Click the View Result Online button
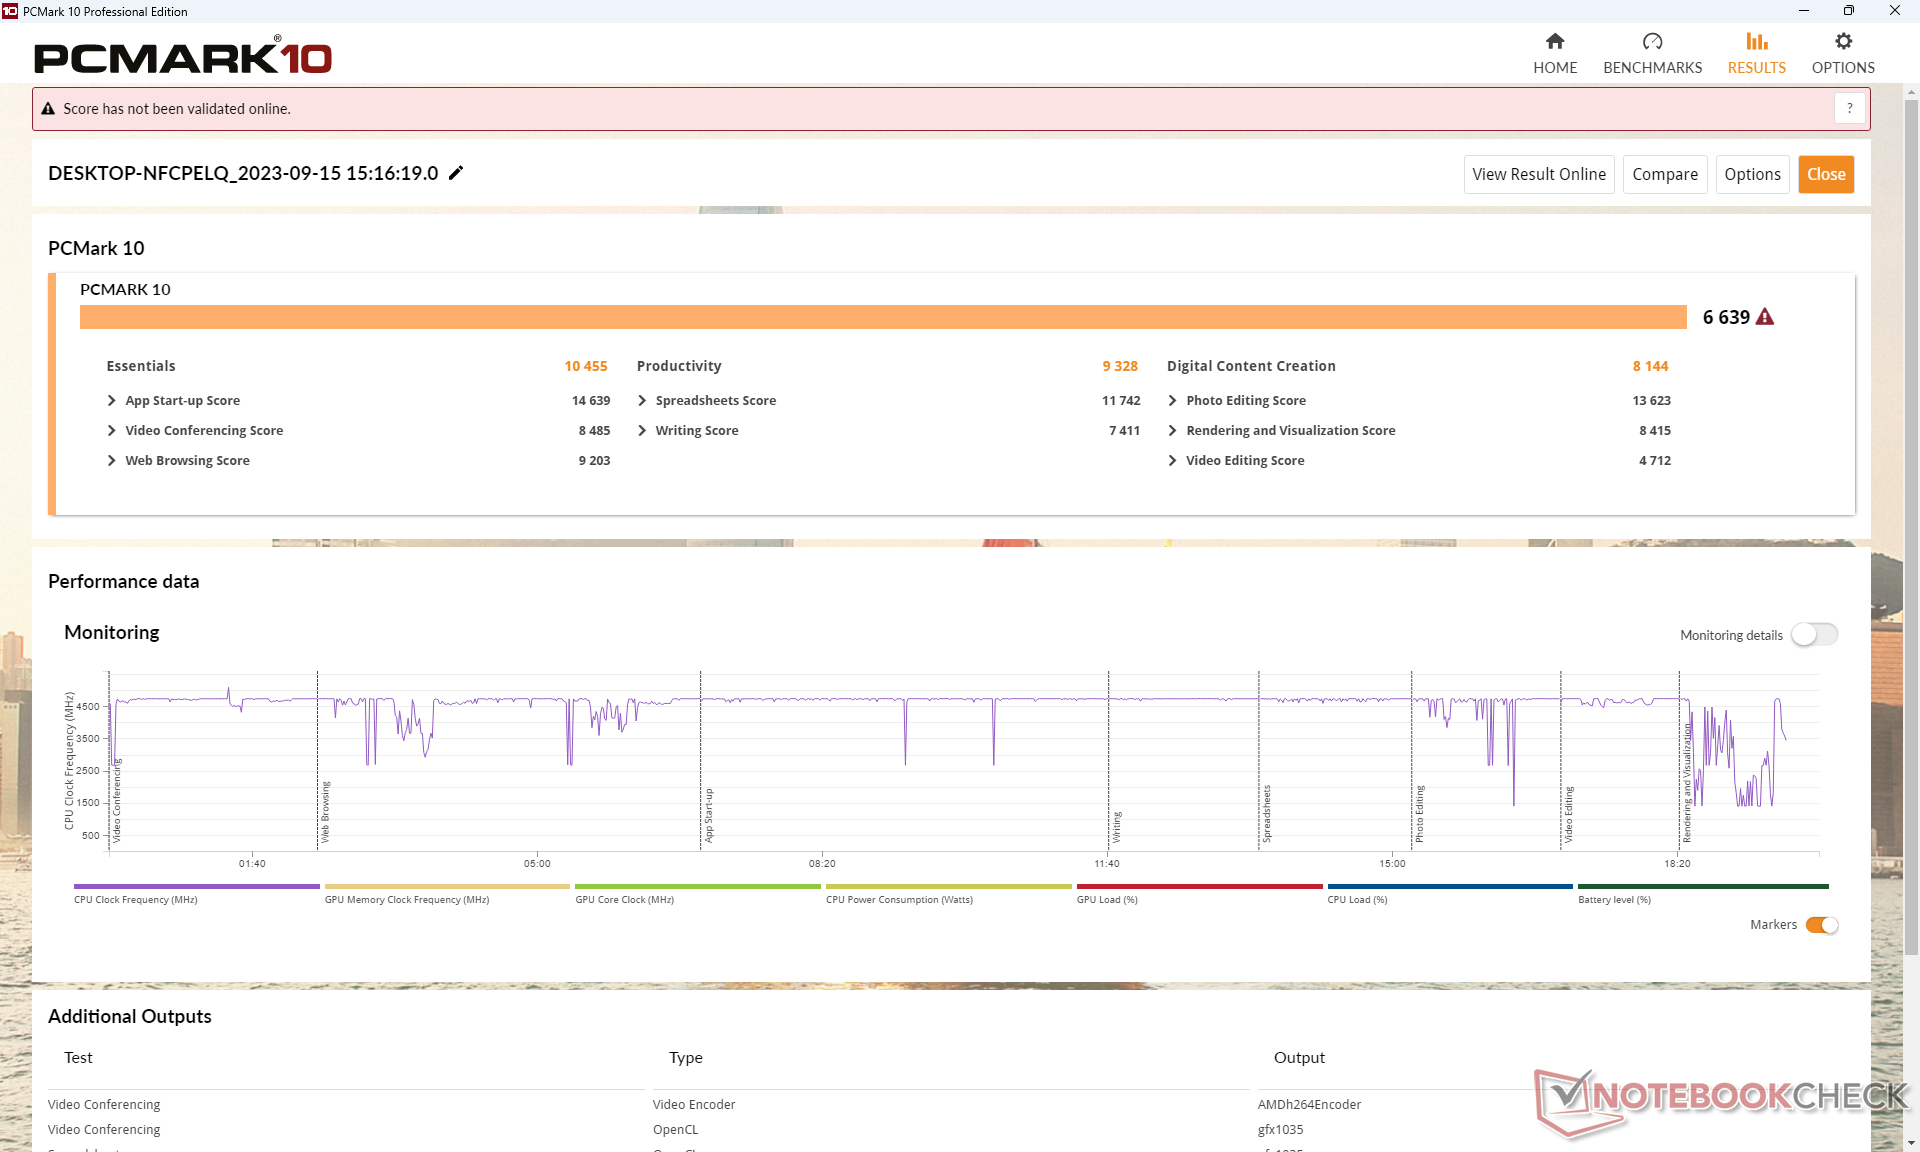The image size is (1920, 1152). click(x=1538, y=174)
